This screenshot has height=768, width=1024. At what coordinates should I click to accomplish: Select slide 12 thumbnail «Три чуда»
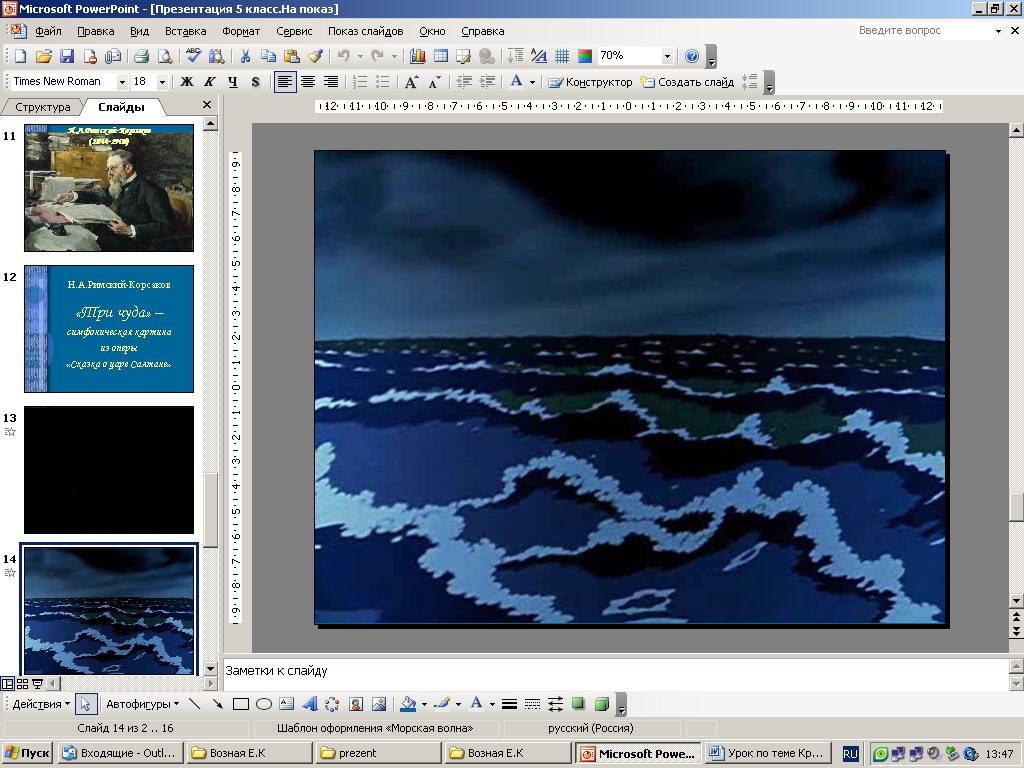pos(109,328)
